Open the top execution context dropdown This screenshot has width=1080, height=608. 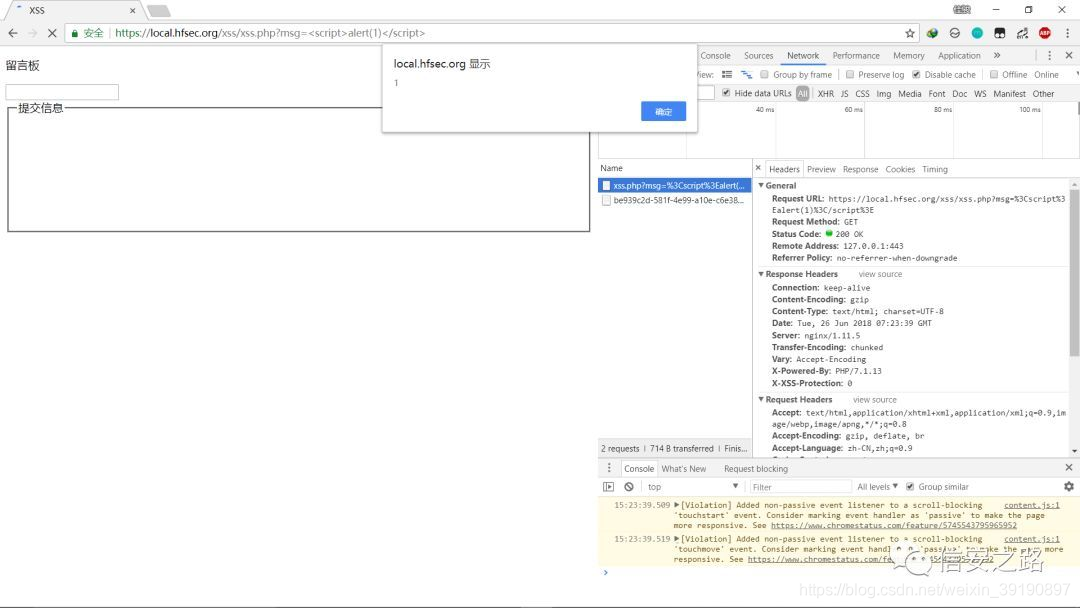(x=692, y=487)
